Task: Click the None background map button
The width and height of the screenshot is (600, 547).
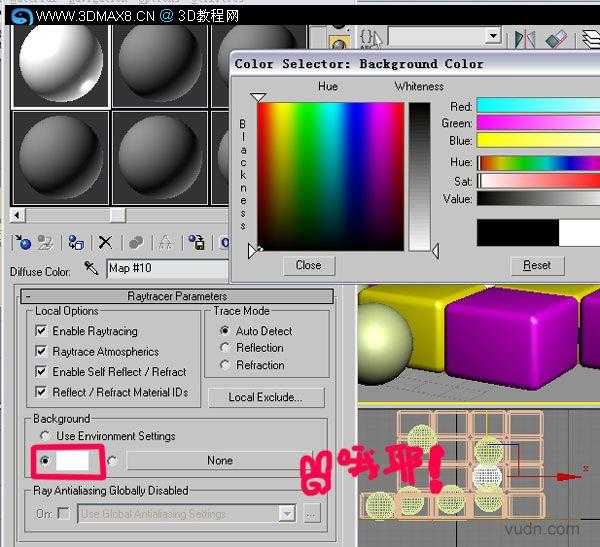Action: [x=220, y=460]
